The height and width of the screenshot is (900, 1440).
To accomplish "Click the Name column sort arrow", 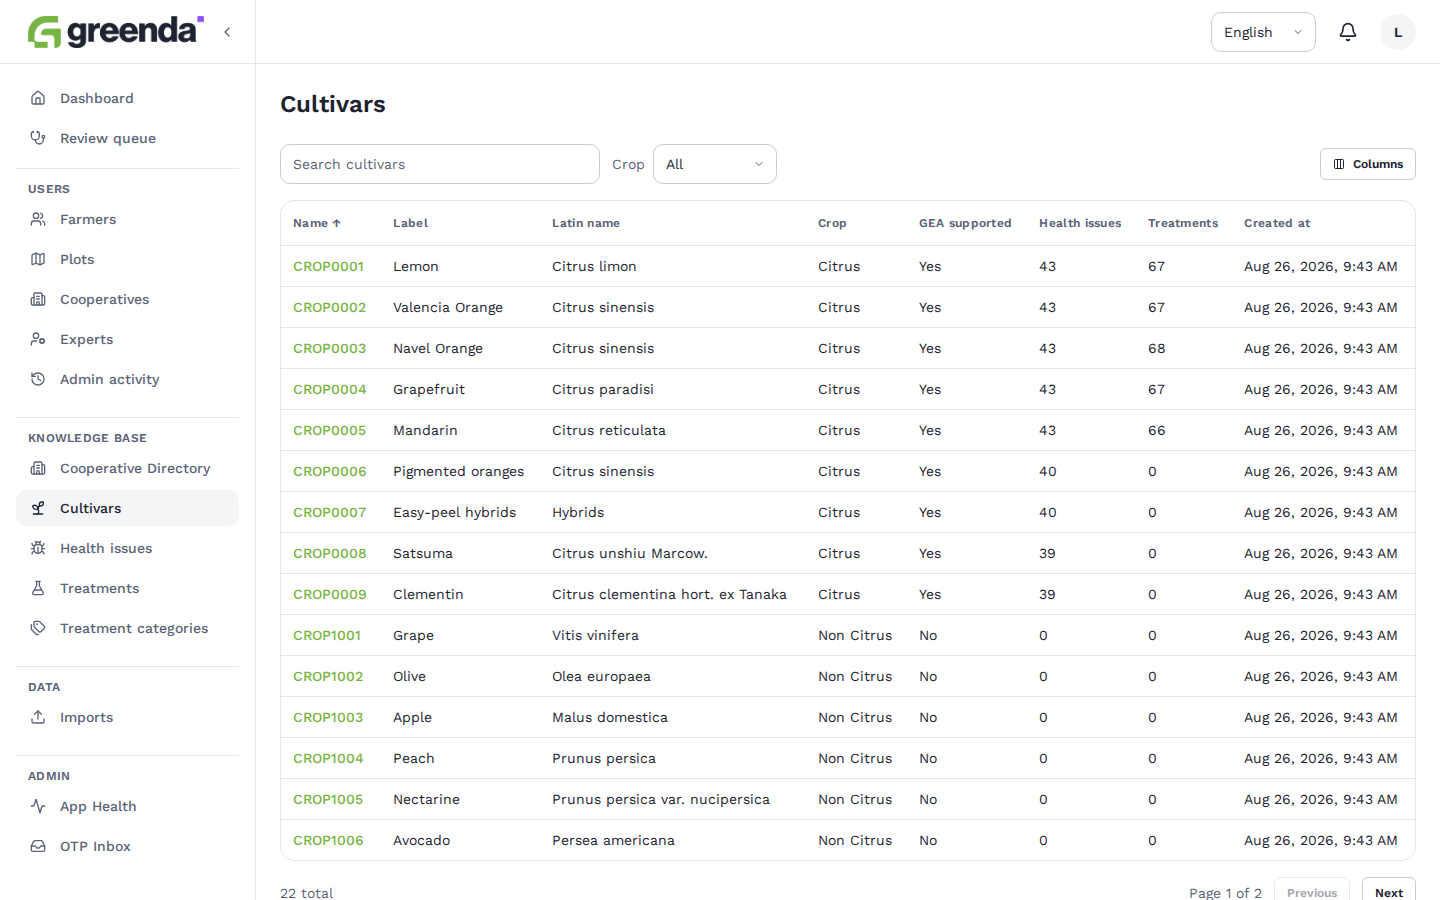I will tap(337, 223).
